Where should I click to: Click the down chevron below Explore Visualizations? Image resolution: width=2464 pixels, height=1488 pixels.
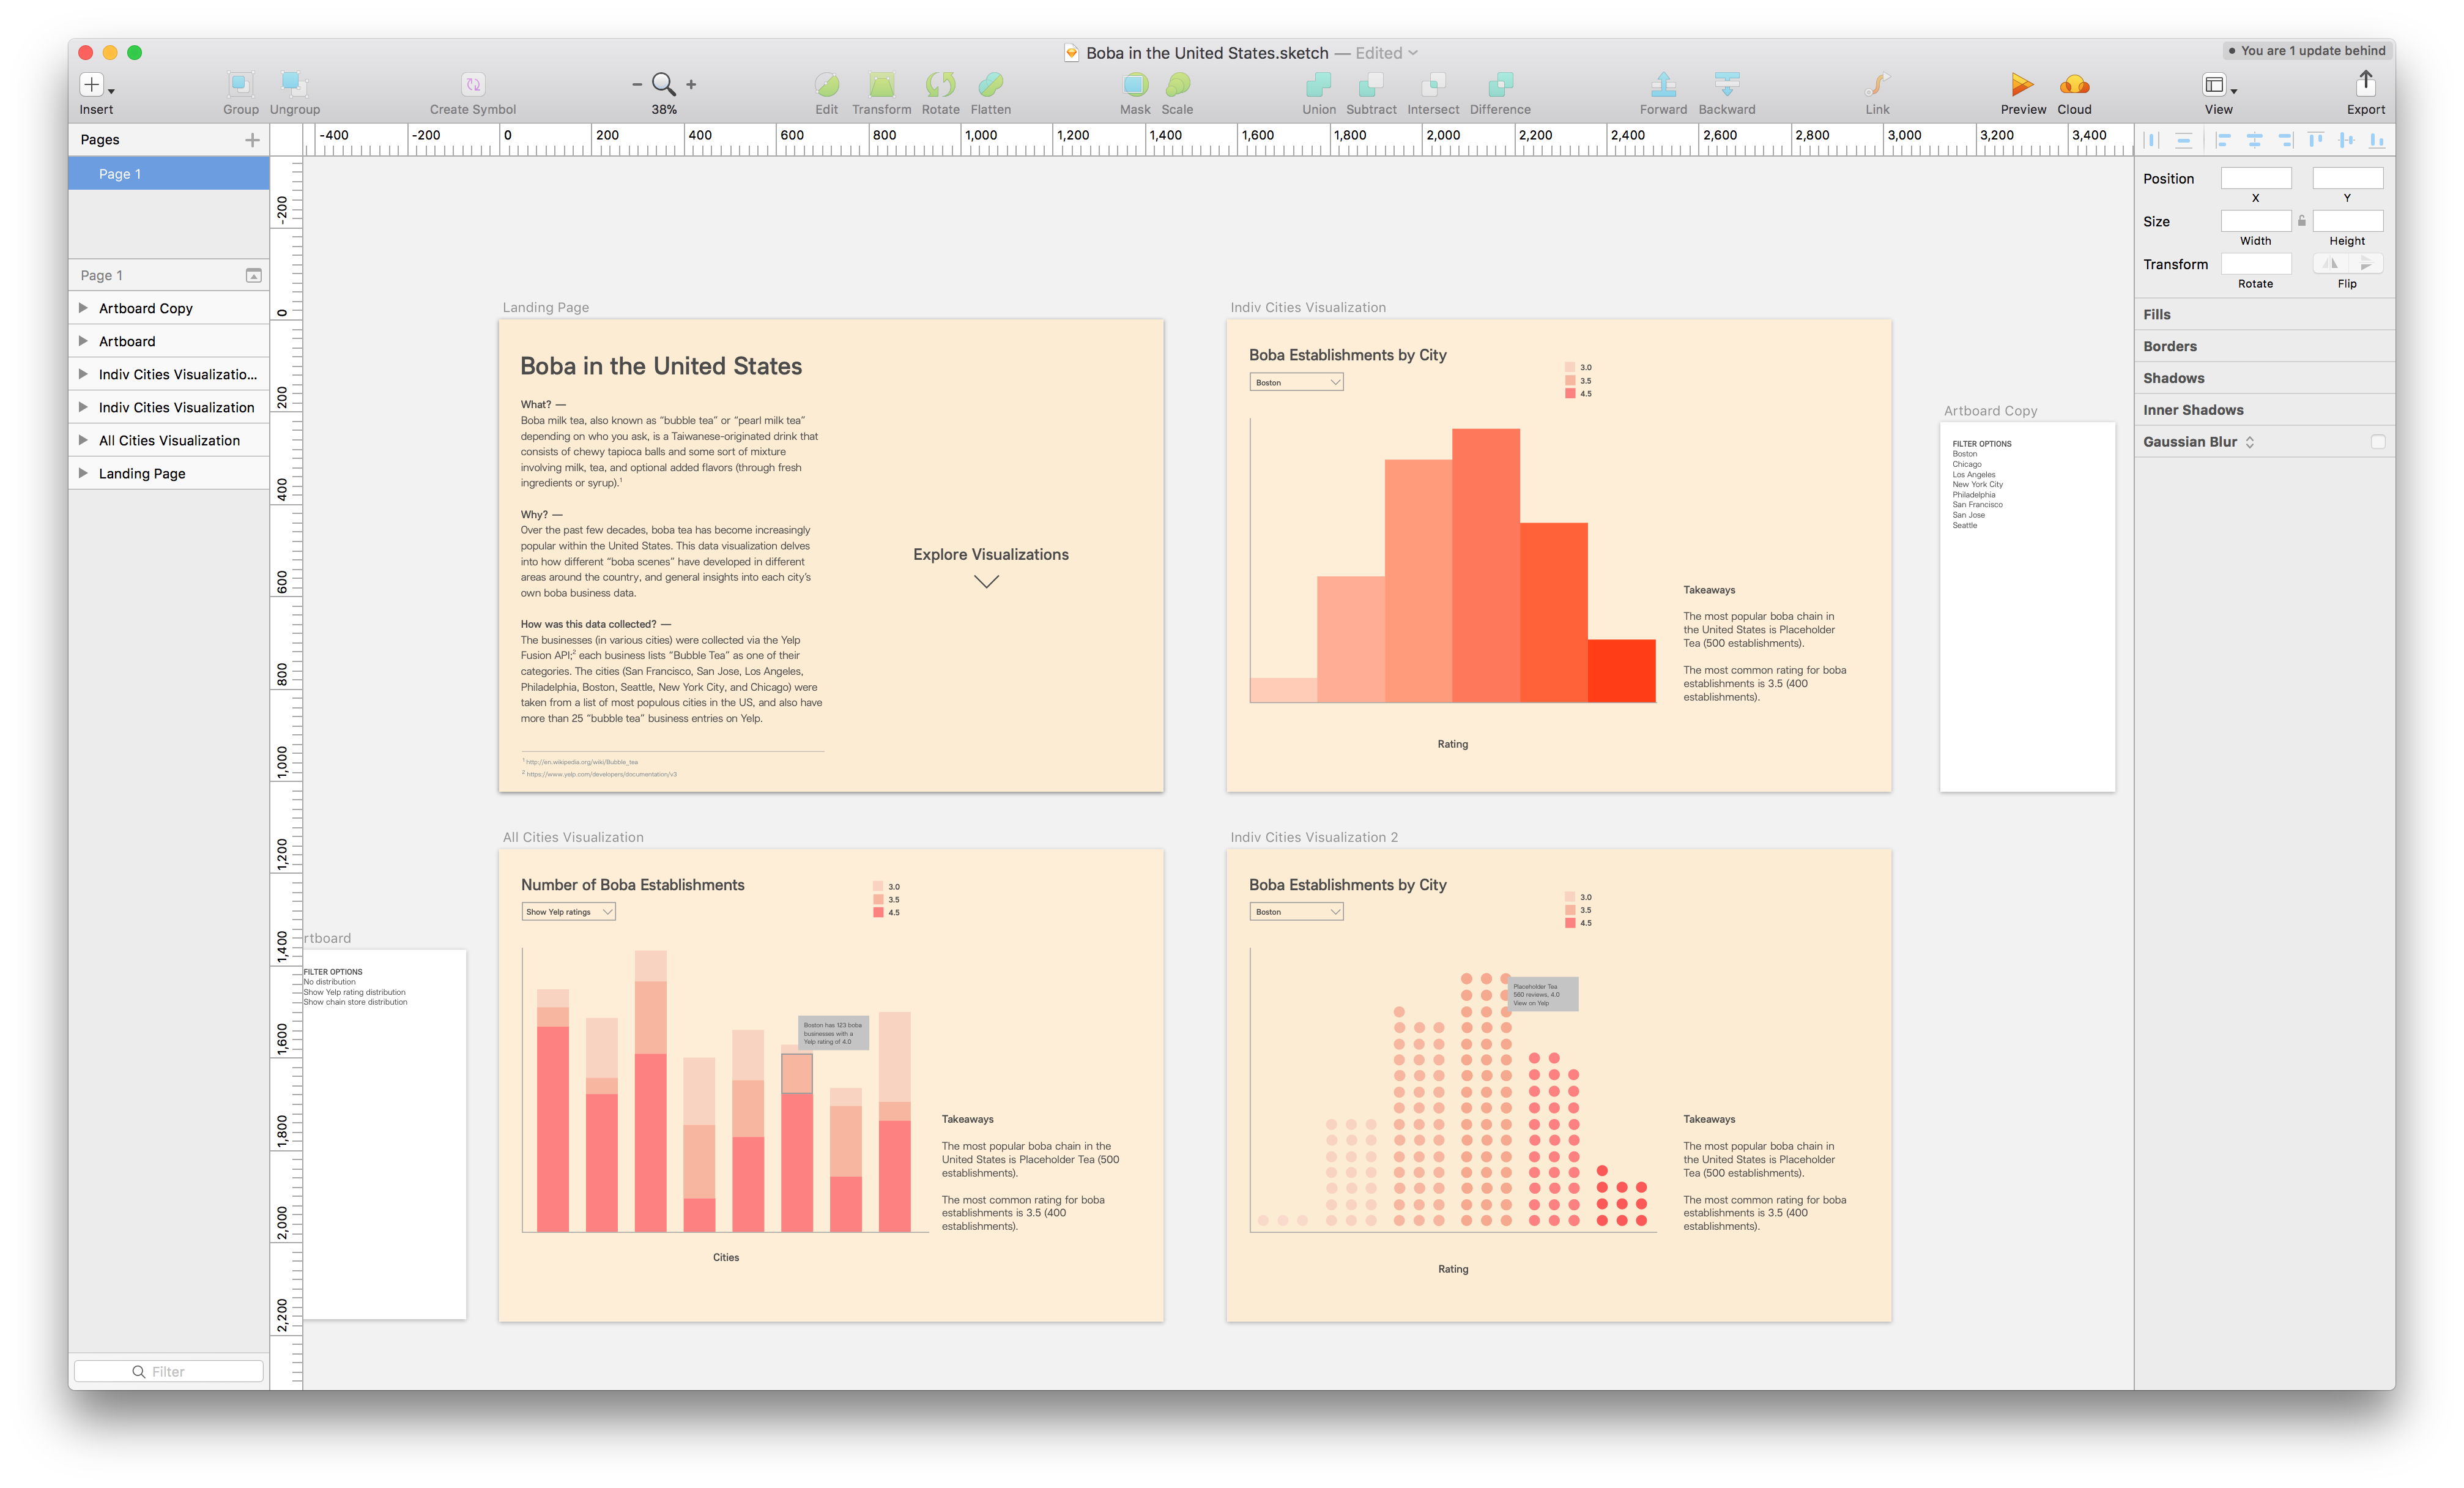coord(986,582)
